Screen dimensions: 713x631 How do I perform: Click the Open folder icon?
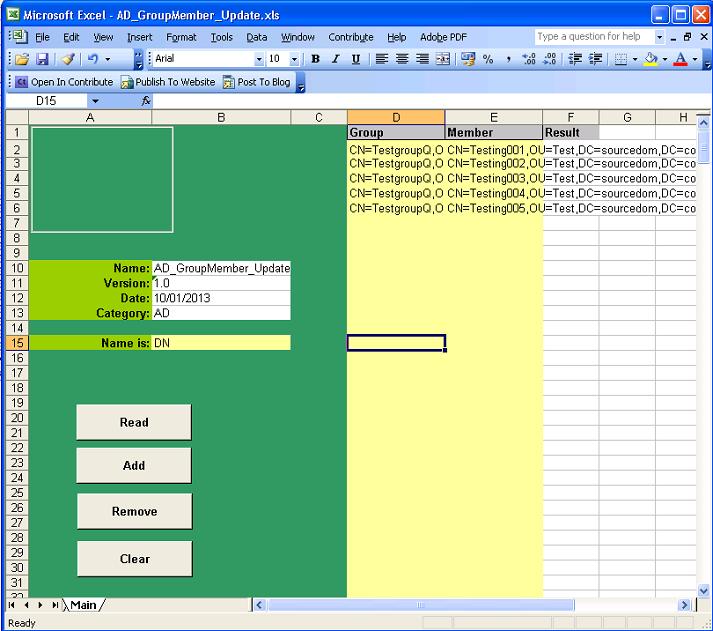[21, 60]
